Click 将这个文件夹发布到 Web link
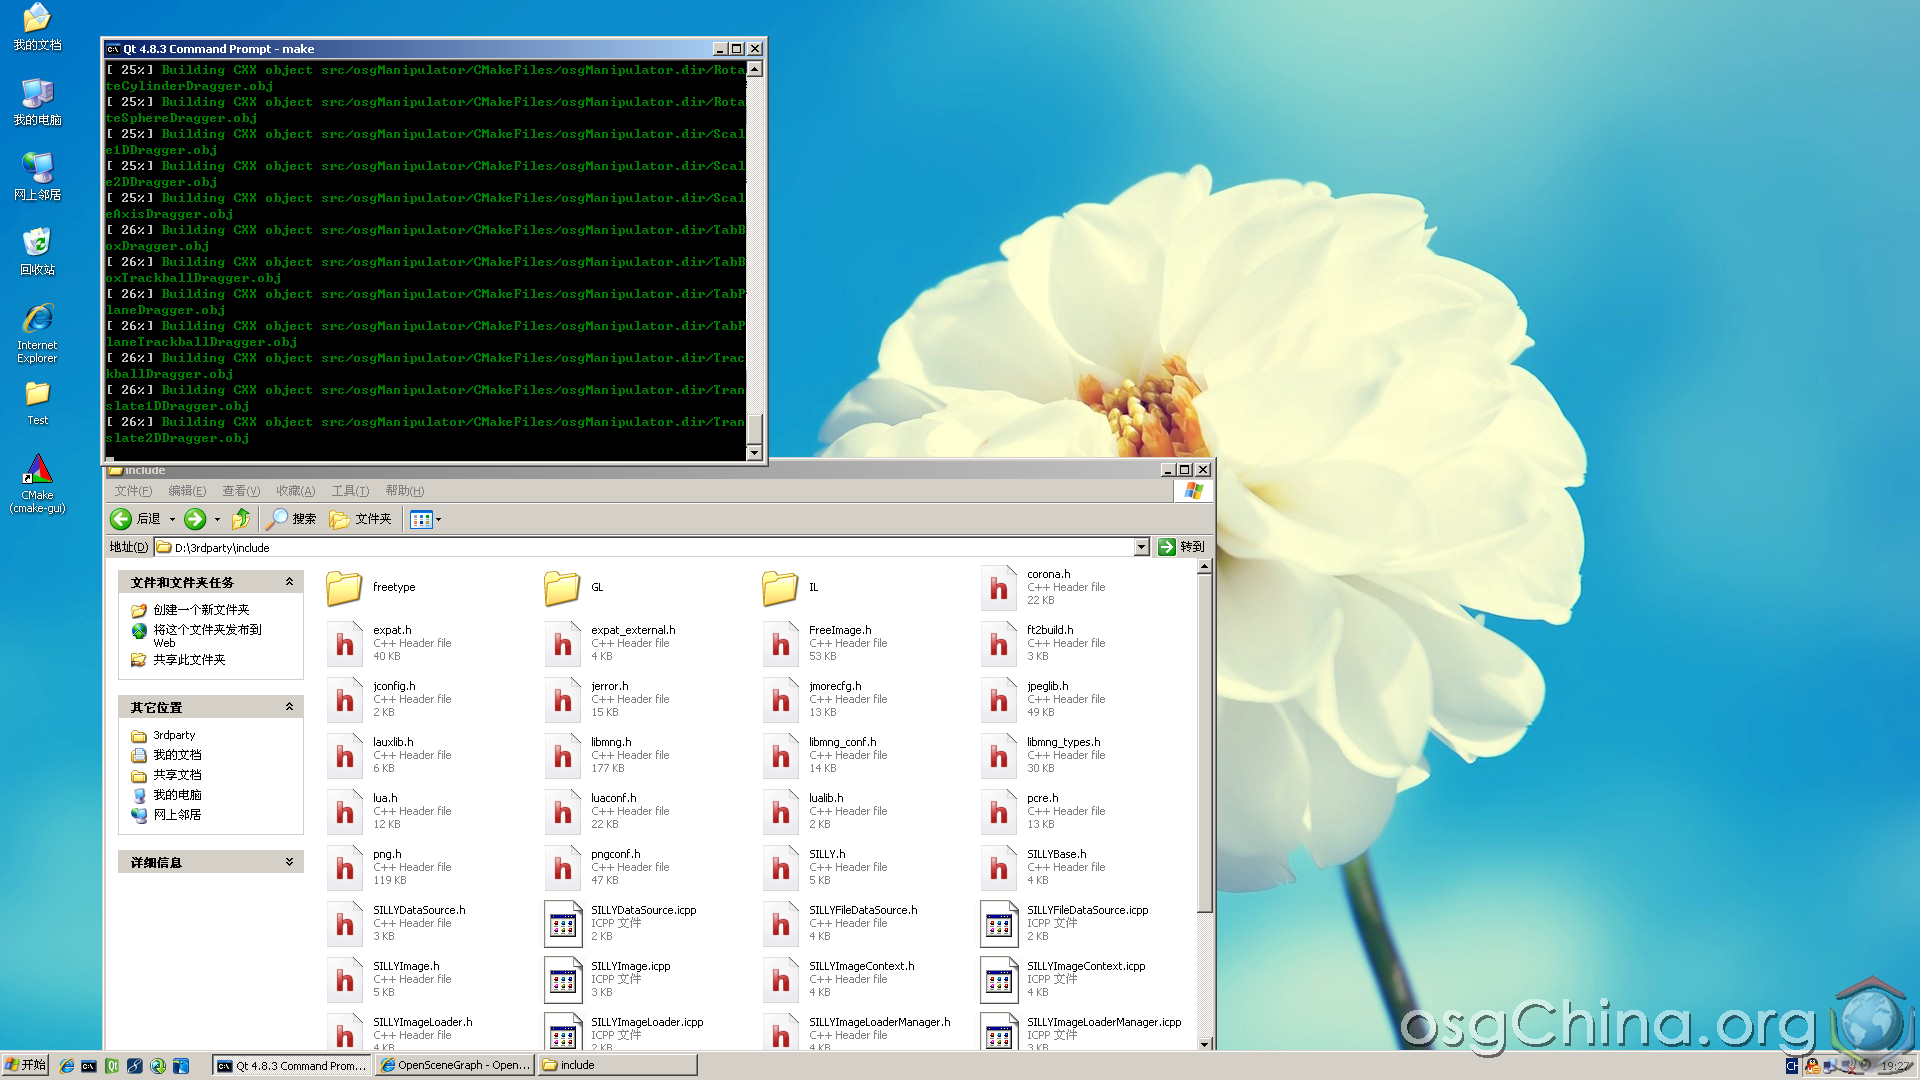The image size is (1920, 1080). point(207,636)
